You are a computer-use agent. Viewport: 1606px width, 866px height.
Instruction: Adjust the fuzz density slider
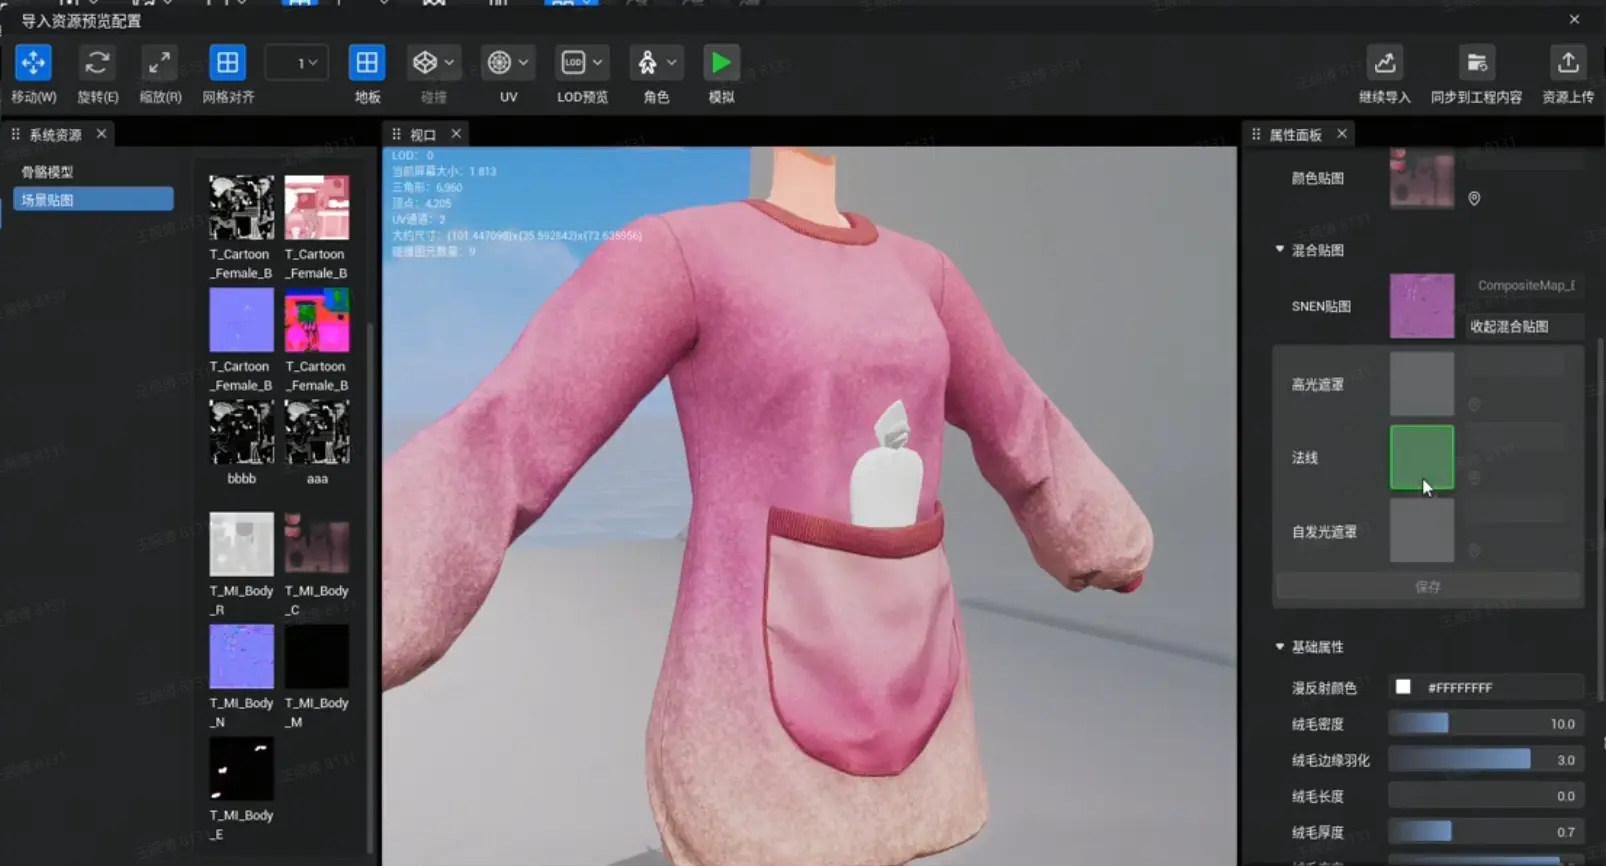click(x=1486, y=724)
